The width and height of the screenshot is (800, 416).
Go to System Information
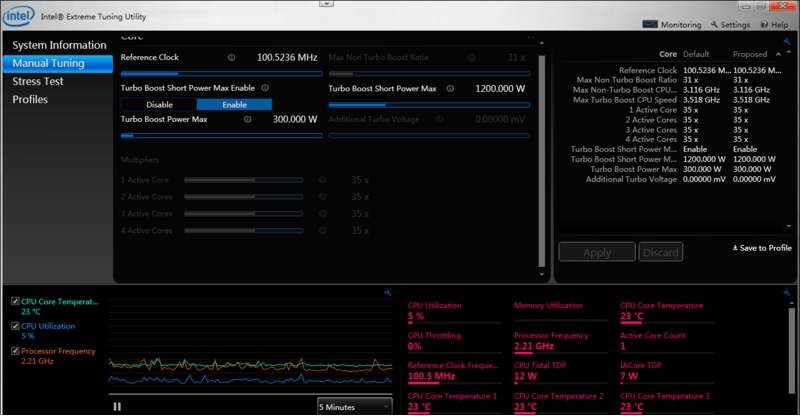tap(58, 45)
